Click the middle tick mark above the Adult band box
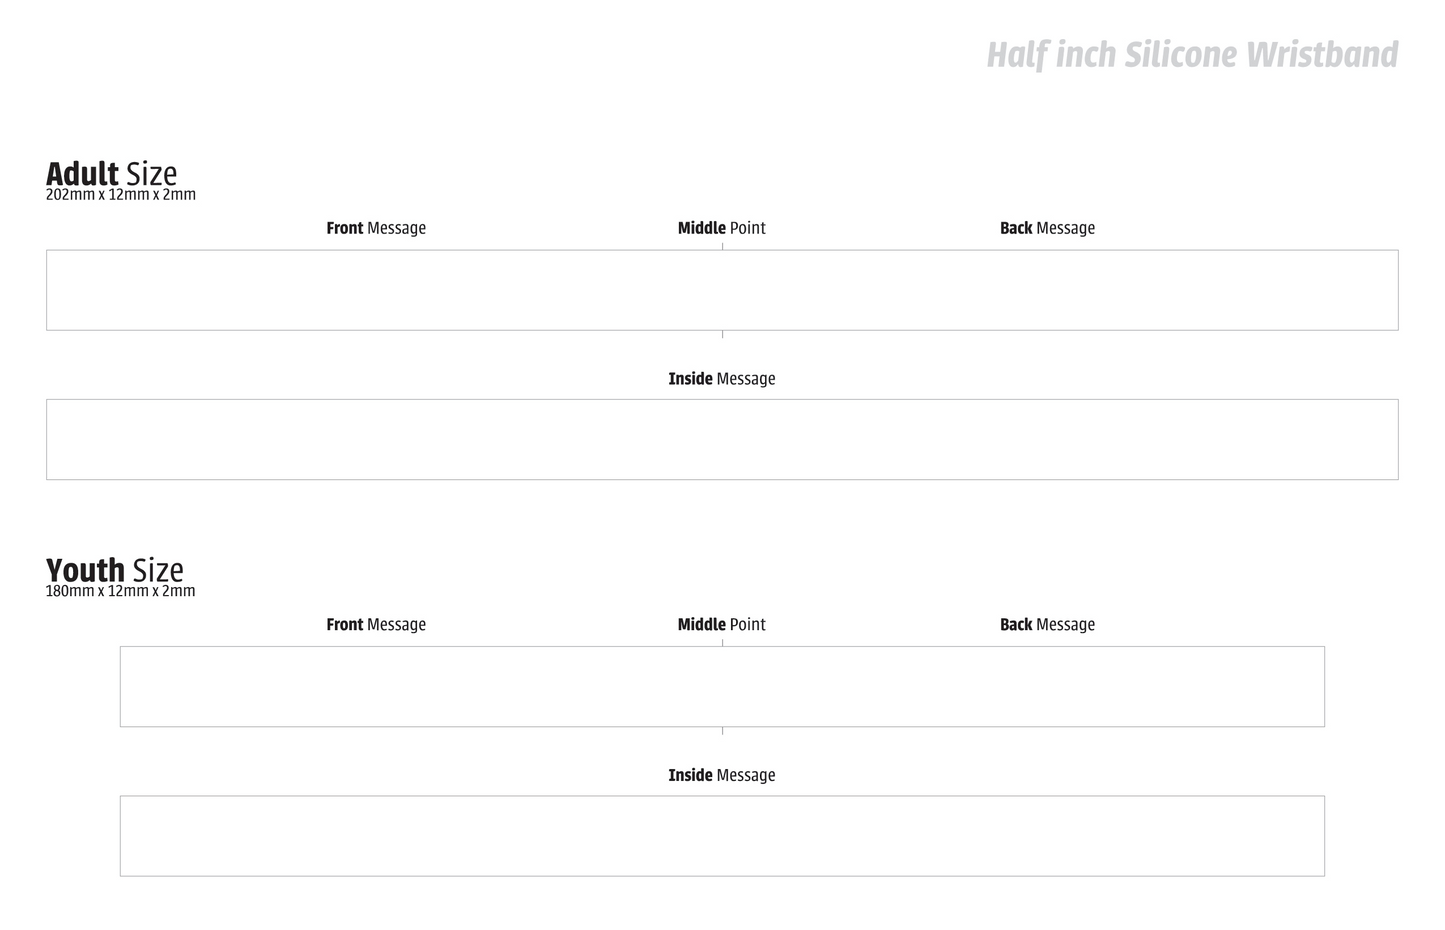This screenshot has width=1445, height=930. pyautogui.click(x=722, y=246)
